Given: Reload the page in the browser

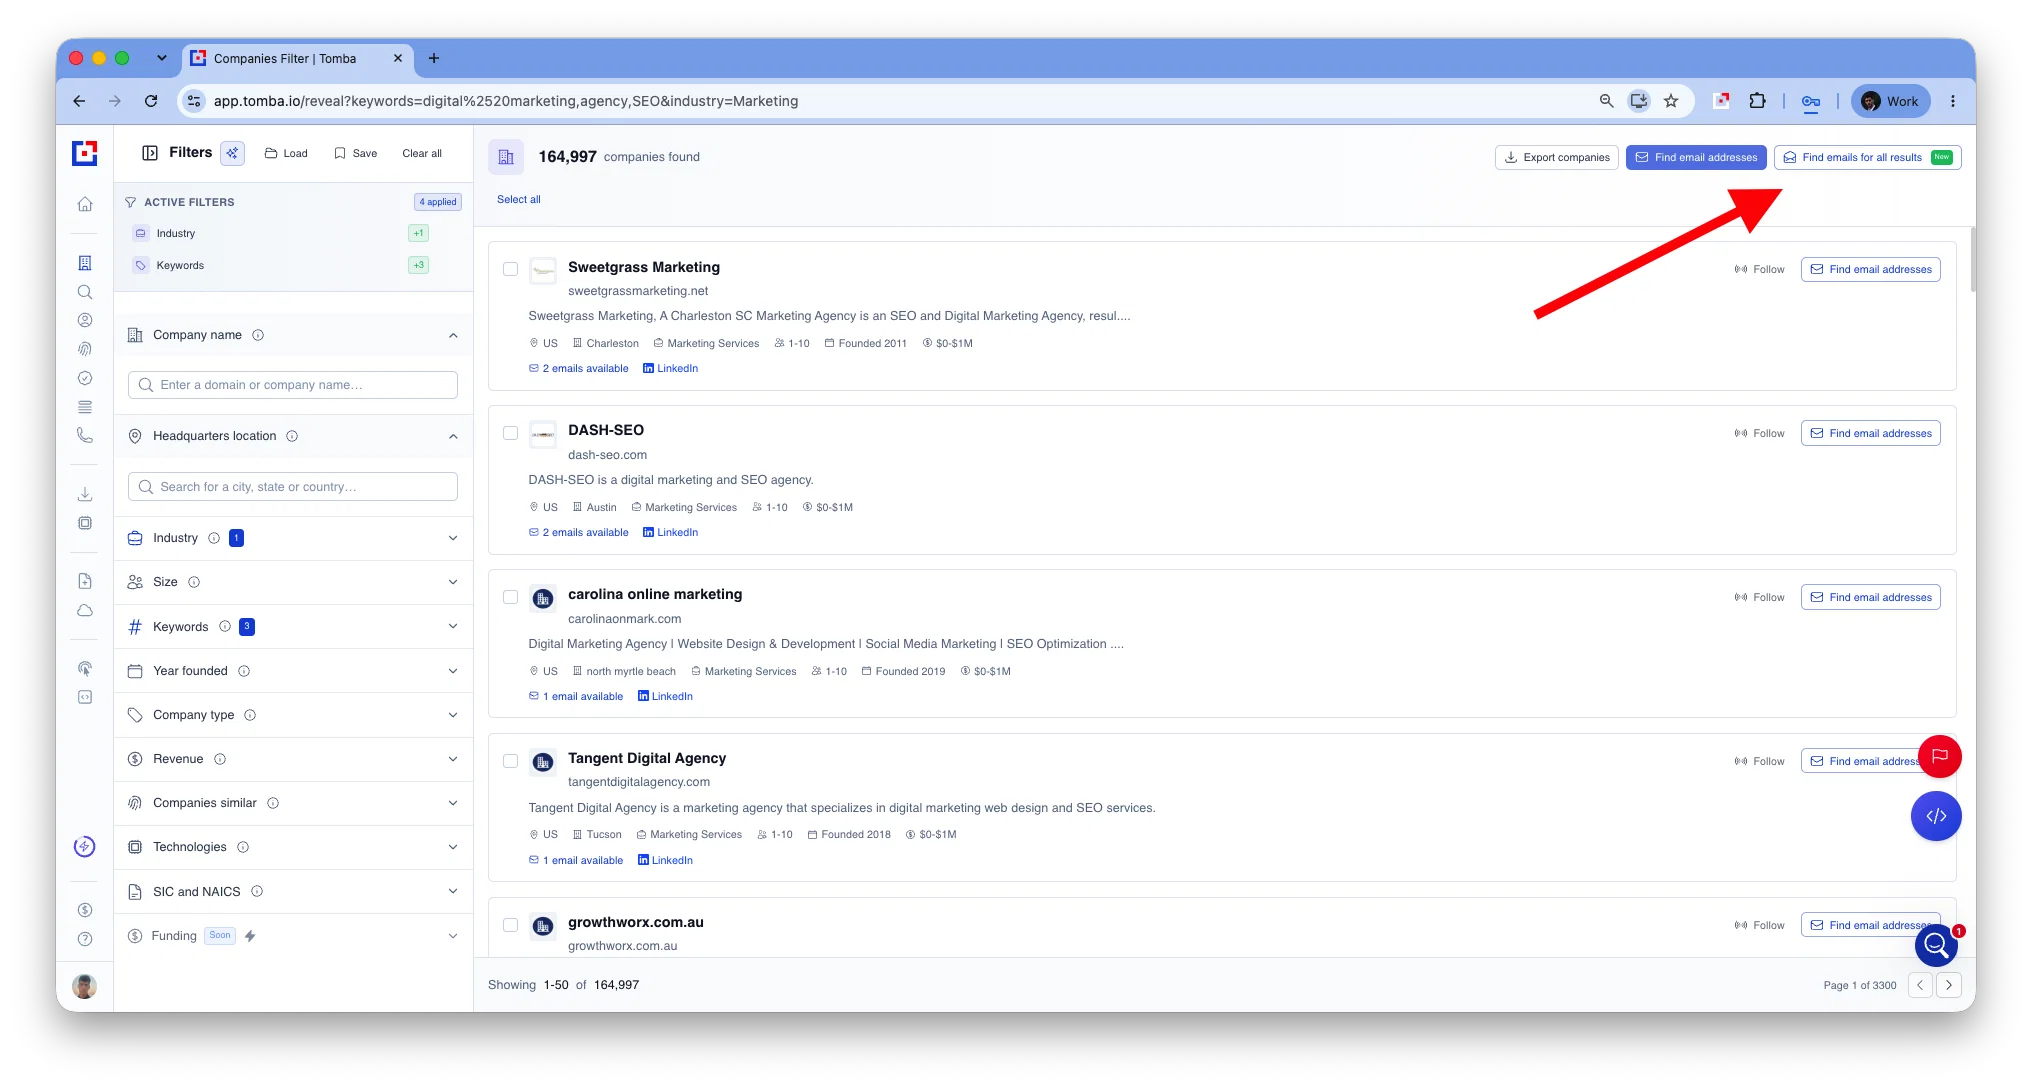Looking at the screenshot, I should pos(151,101).
